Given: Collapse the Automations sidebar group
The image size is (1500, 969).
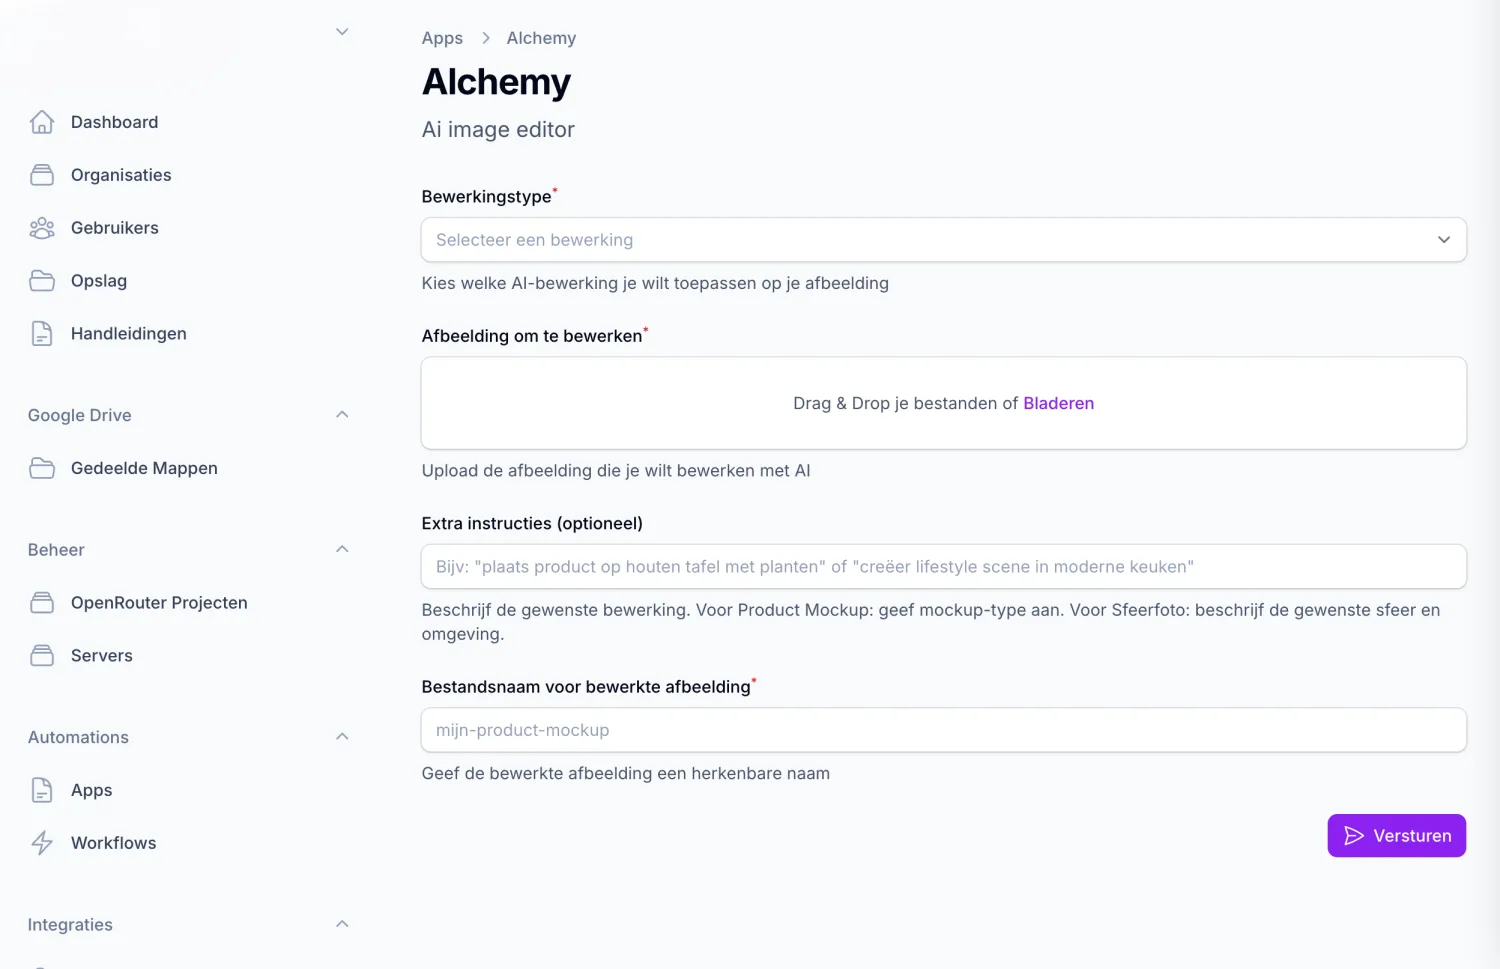Looking at the screenshot, I should (x=342, y=737).
